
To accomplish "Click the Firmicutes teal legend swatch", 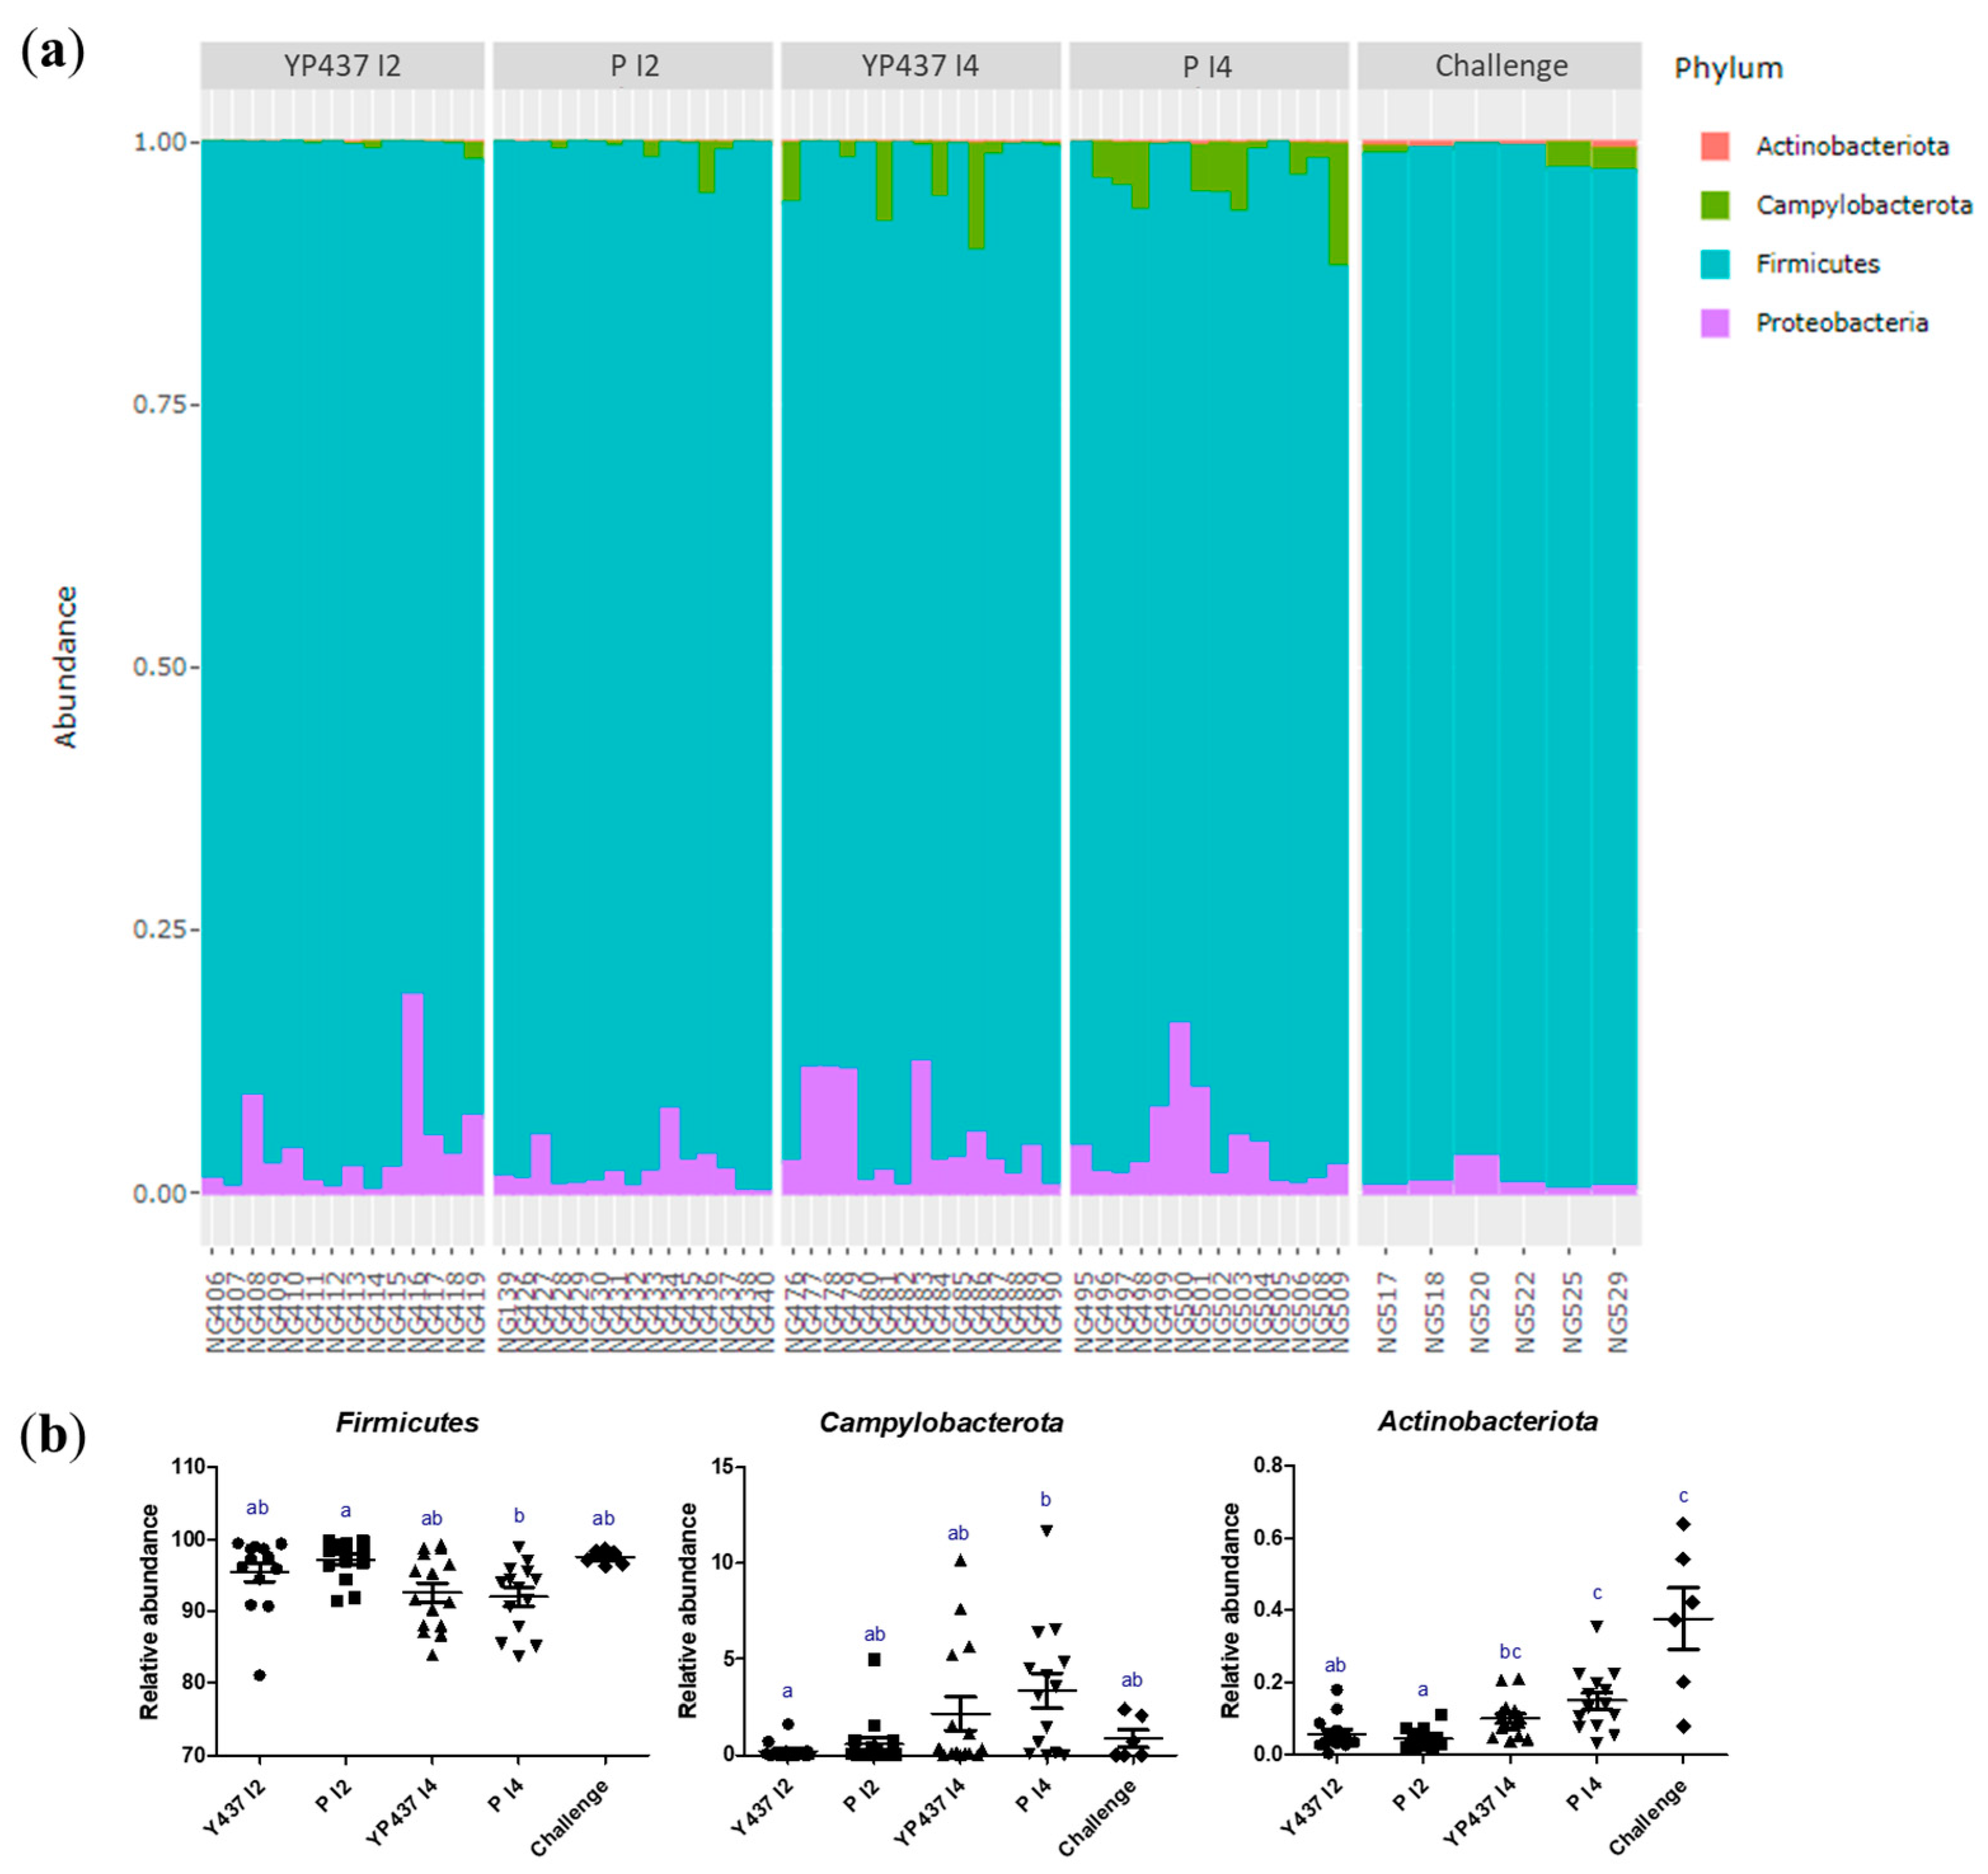I will [x=1714, y=264].
